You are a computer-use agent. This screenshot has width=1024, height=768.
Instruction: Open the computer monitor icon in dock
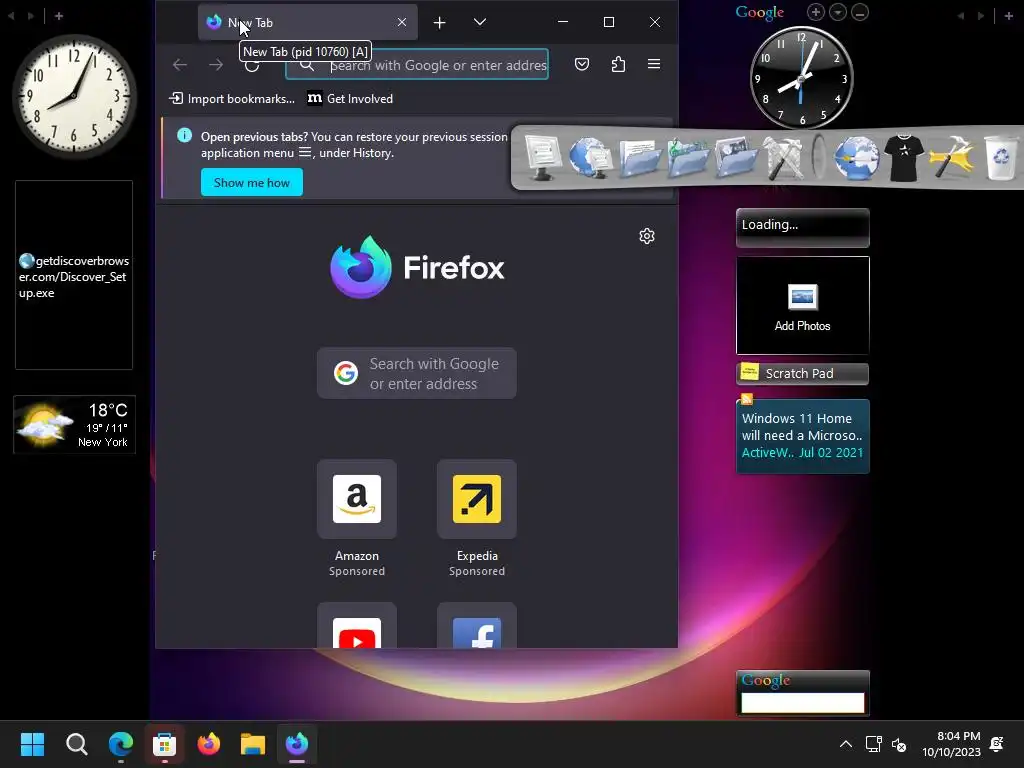541,157
